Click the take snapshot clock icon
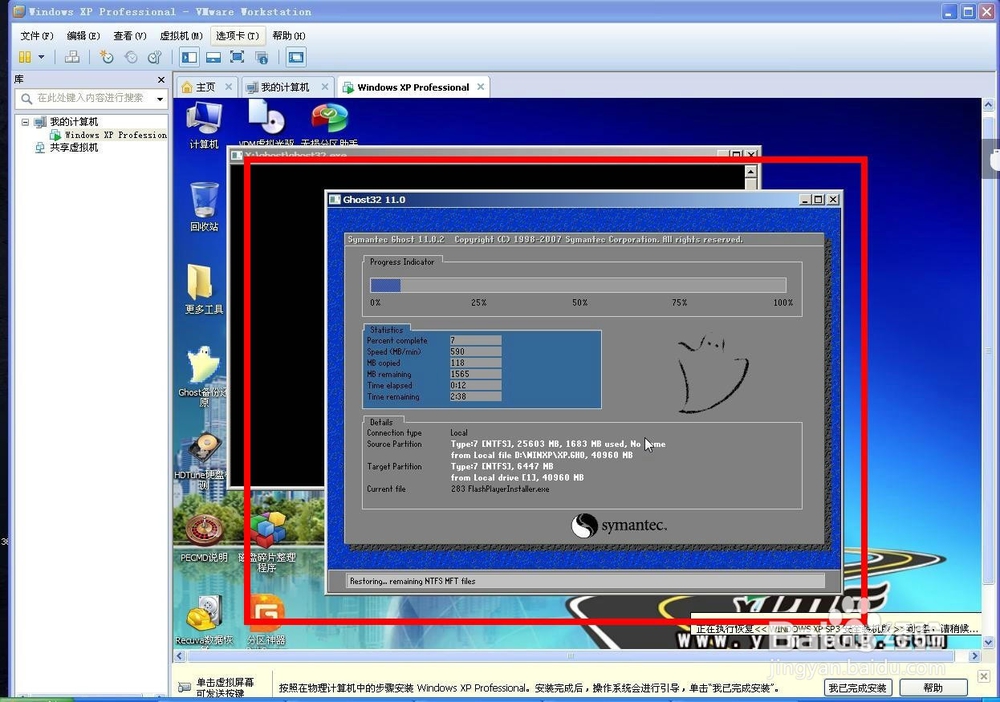This screenshot has width=1000, height=702. click(107, 57)
